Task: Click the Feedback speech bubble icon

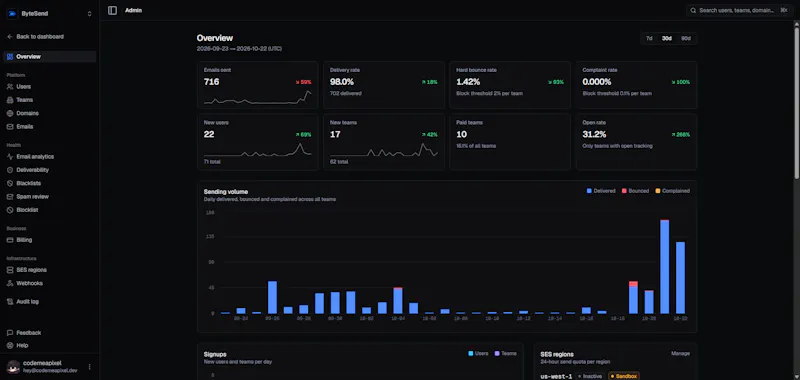Action: (10, 333)
